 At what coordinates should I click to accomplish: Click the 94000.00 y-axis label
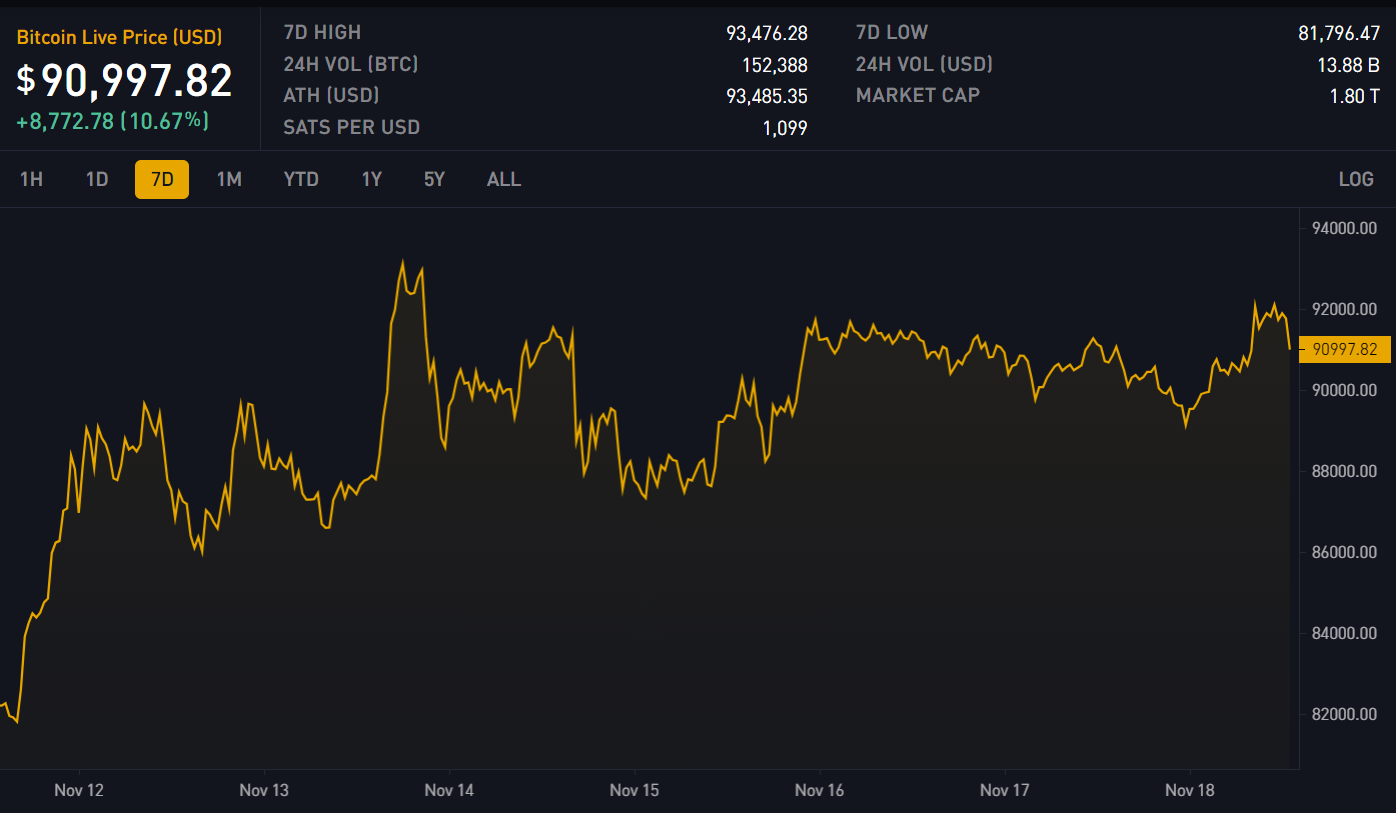[1344, 229]
